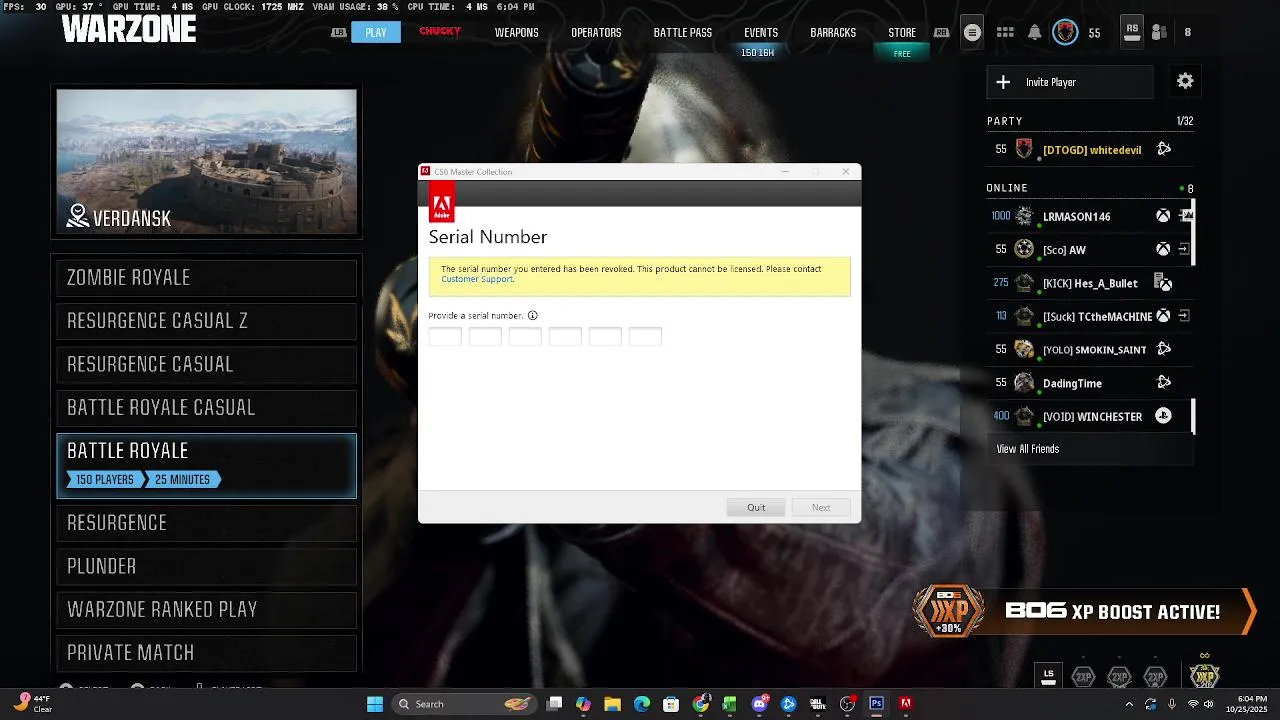Select BATTLE ROYALE CASUAL mode

(x=206, y=408)
